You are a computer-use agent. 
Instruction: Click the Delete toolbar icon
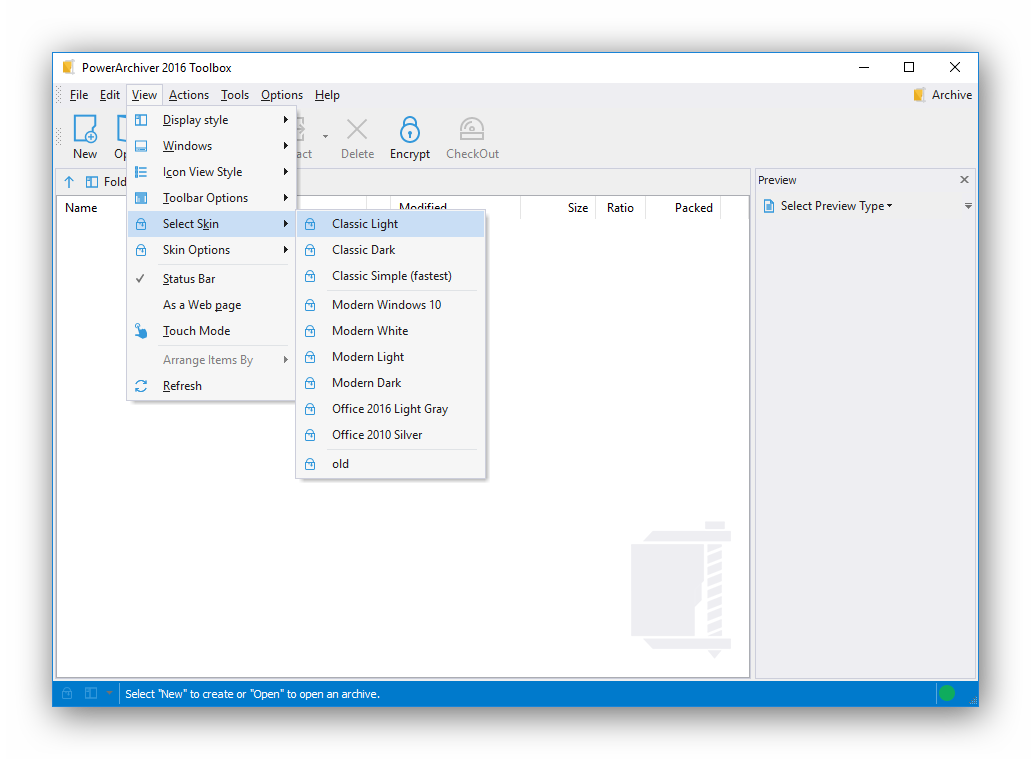[x=357, y=130]
